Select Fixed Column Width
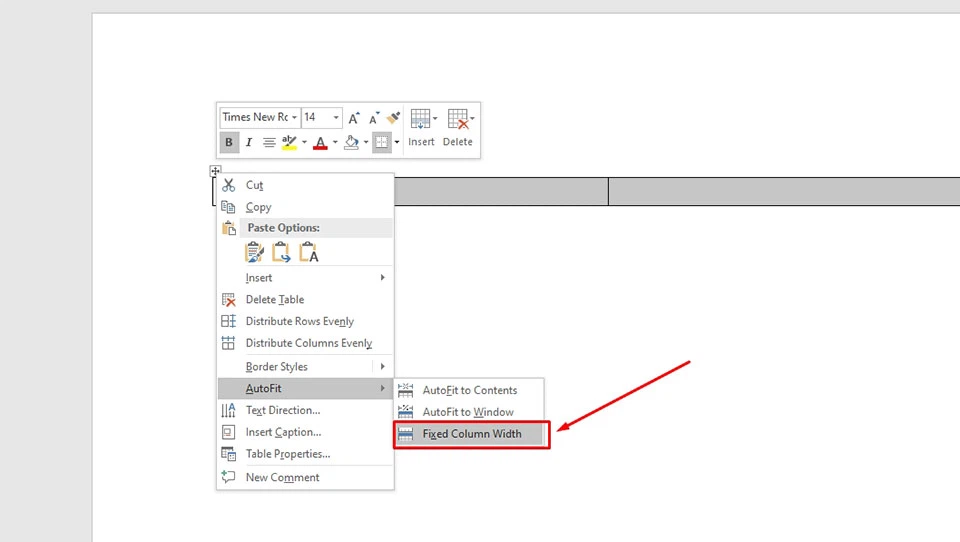The width and height of the screenshot is (960, 542). [471, 434]
